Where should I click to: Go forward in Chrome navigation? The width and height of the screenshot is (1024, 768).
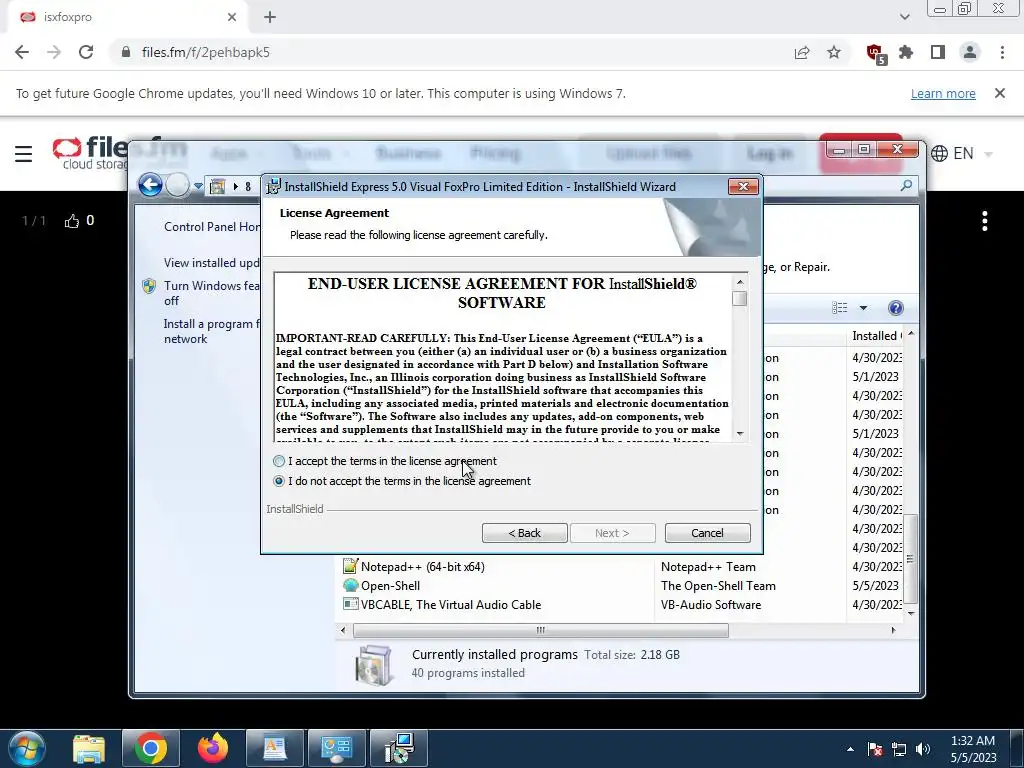tap(54, 52)
